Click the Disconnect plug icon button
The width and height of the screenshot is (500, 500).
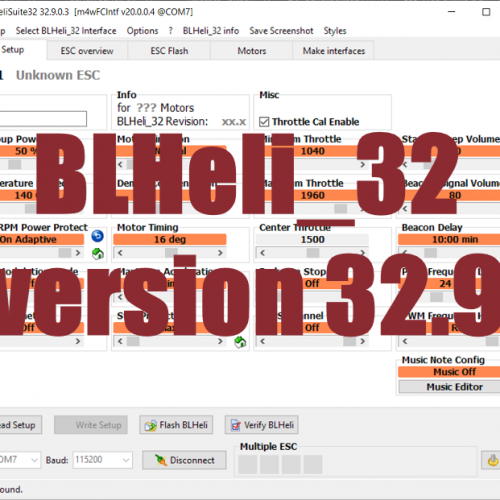coord(184,460)
